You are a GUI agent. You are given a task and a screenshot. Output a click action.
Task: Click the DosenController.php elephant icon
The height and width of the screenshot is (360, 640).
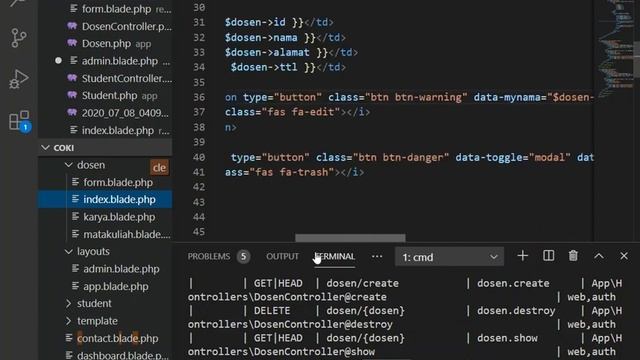[72, 26]
